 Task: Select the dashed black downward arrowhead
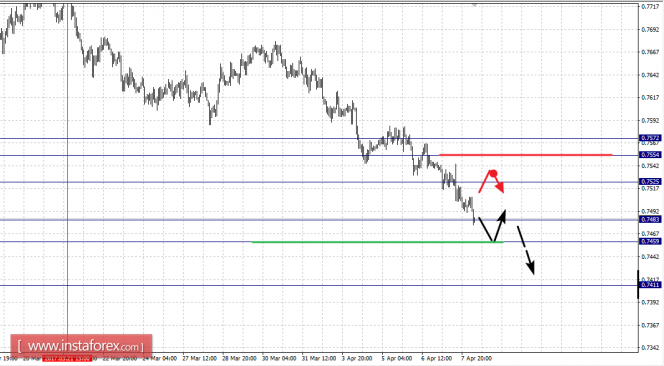(x=530, y=268)
